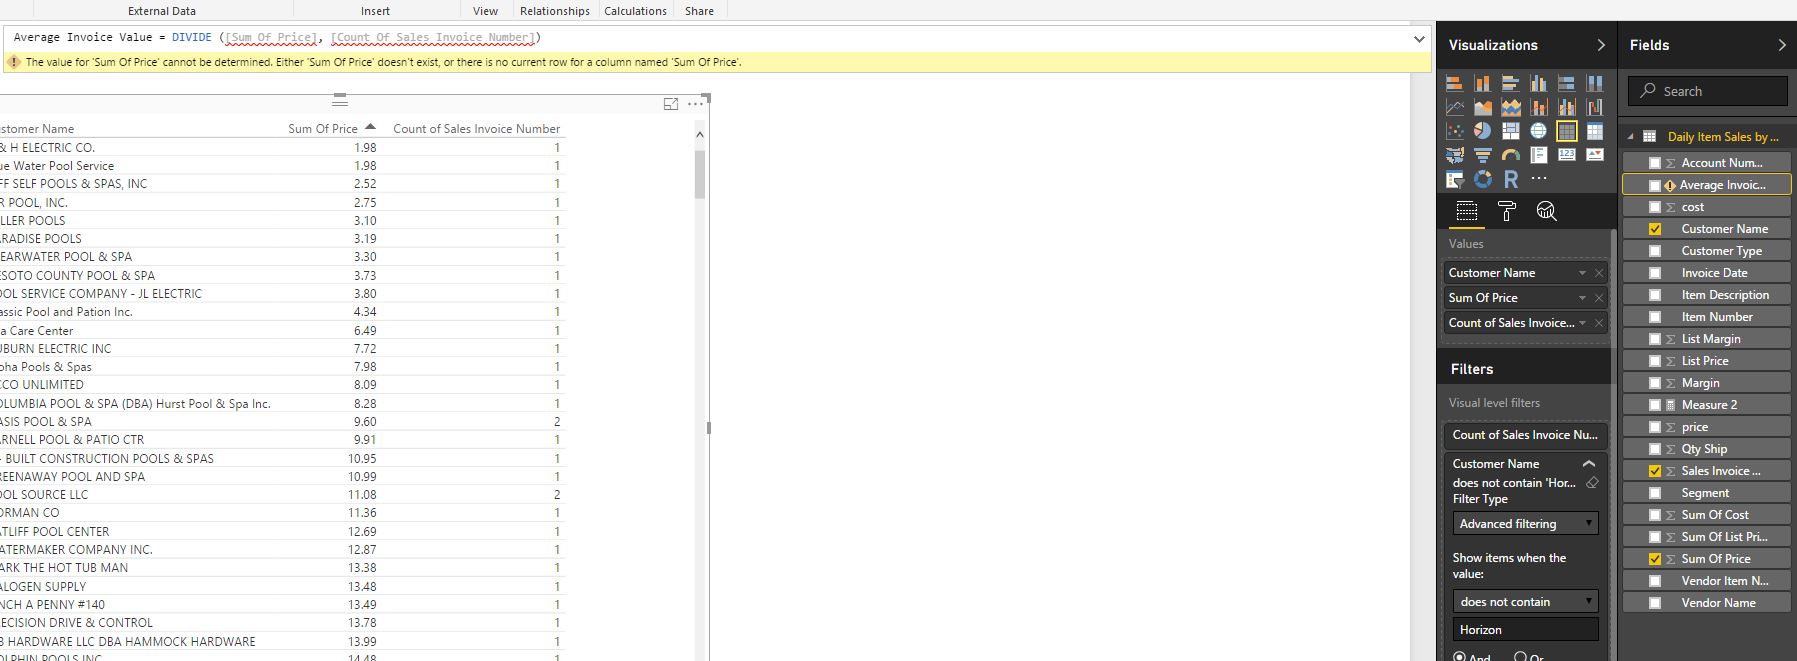Select the Line and clustered column chart
1797x661 pixels.
1566,107
